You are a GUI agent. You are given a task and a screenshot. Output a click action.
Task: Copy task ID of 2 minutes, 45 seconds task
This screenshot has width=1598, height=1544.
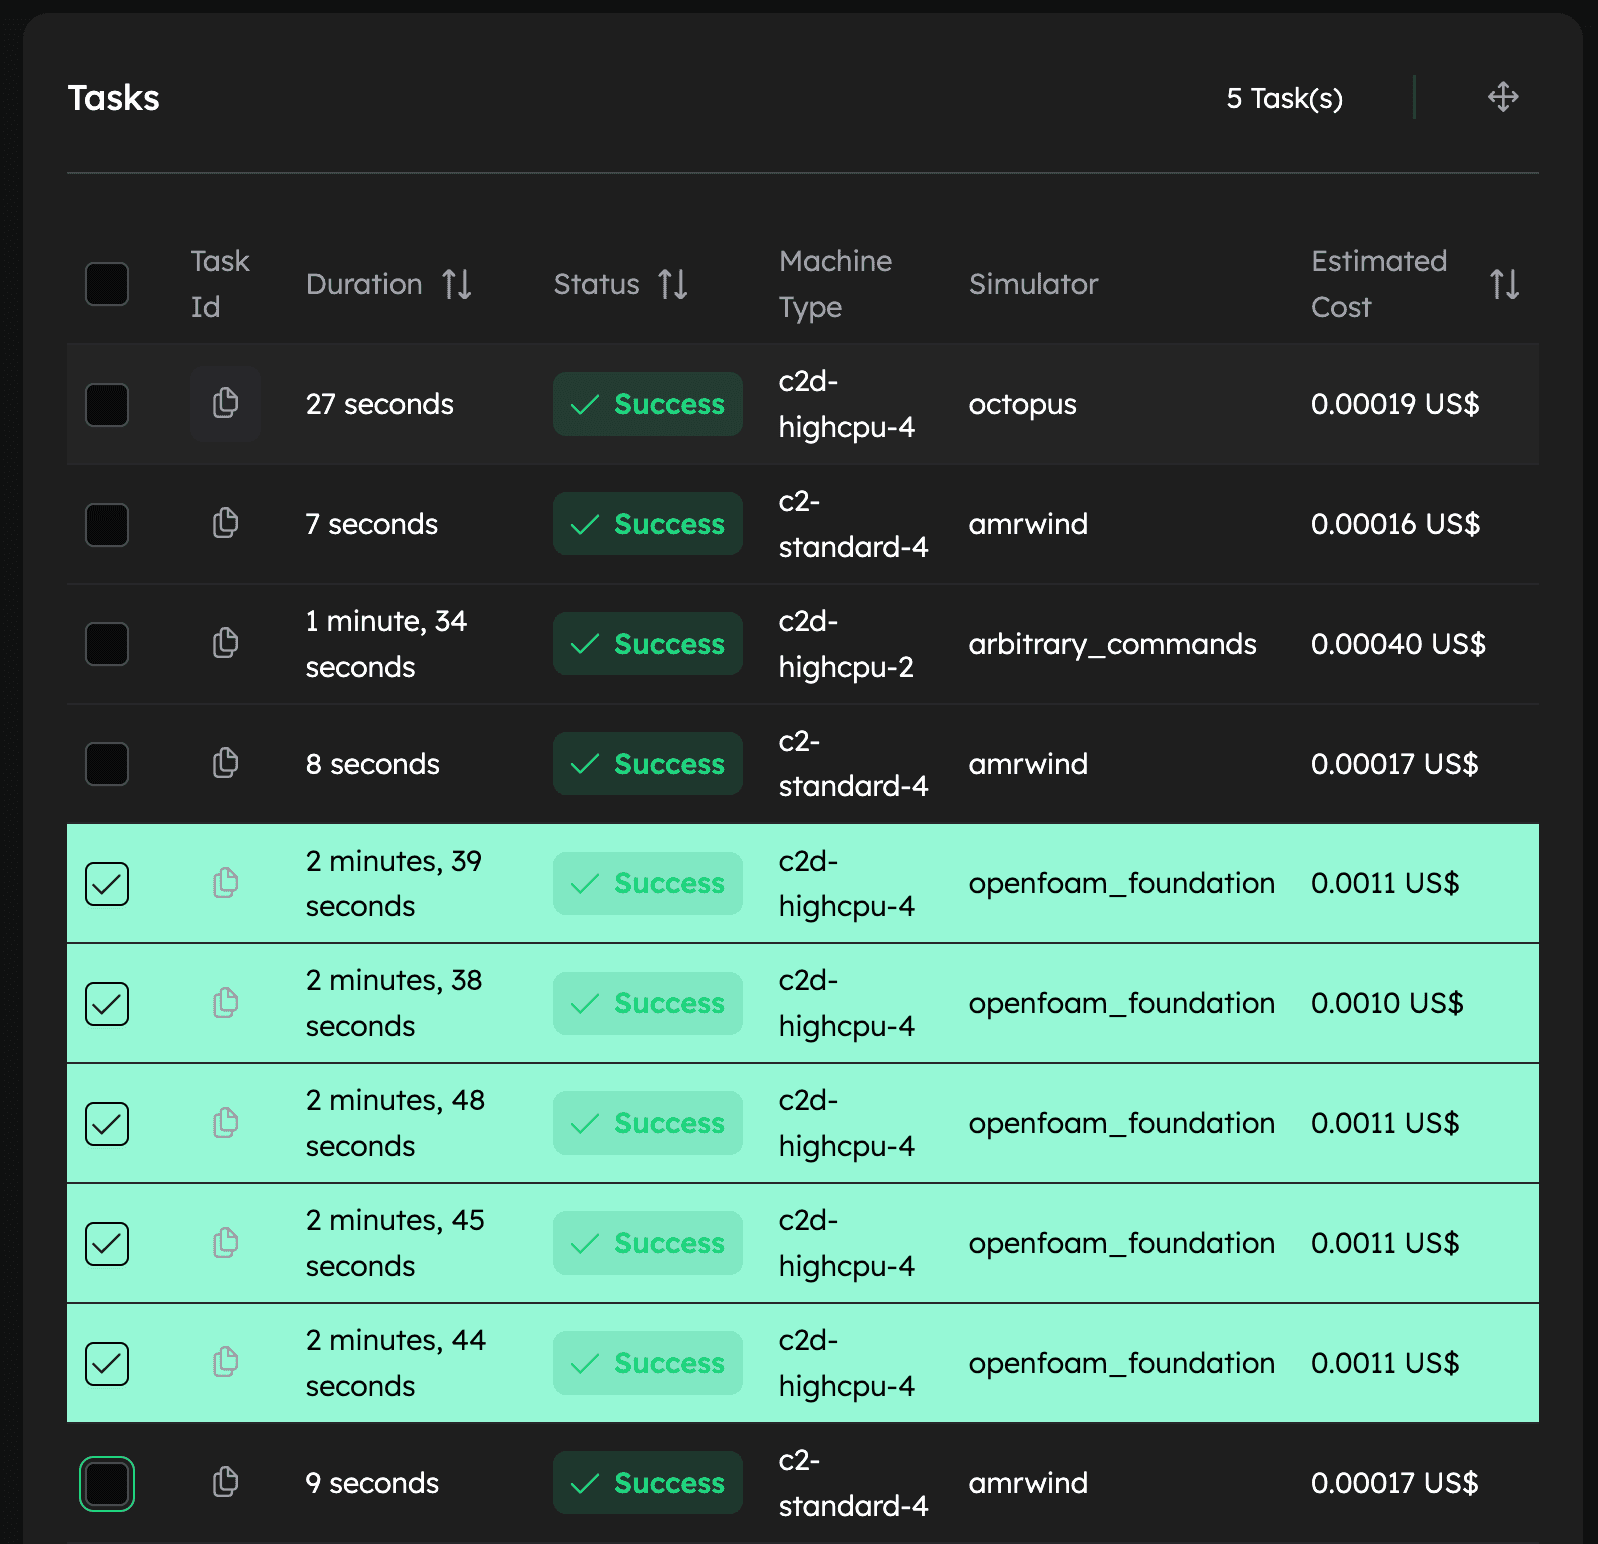click(x=225, y=1243)
